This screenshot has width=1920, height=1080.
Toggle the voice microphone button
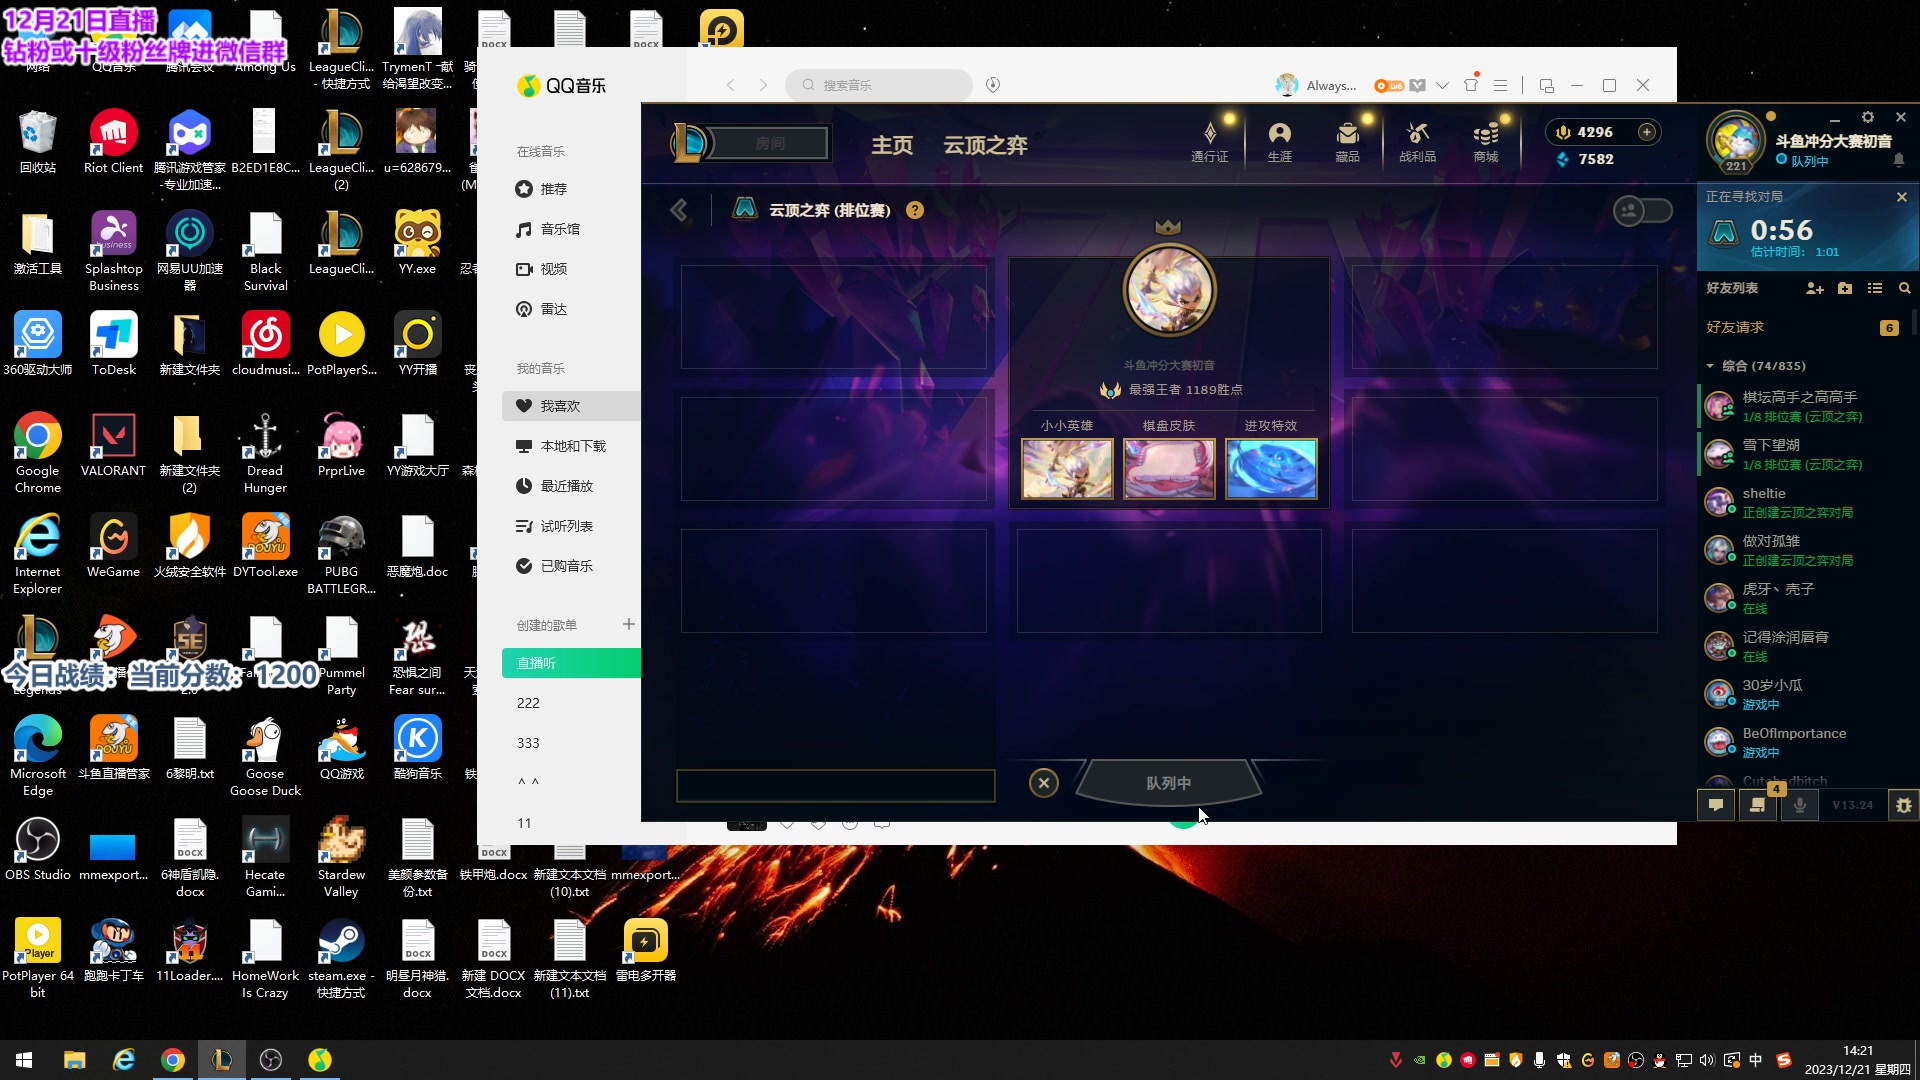coord(1799,805)
